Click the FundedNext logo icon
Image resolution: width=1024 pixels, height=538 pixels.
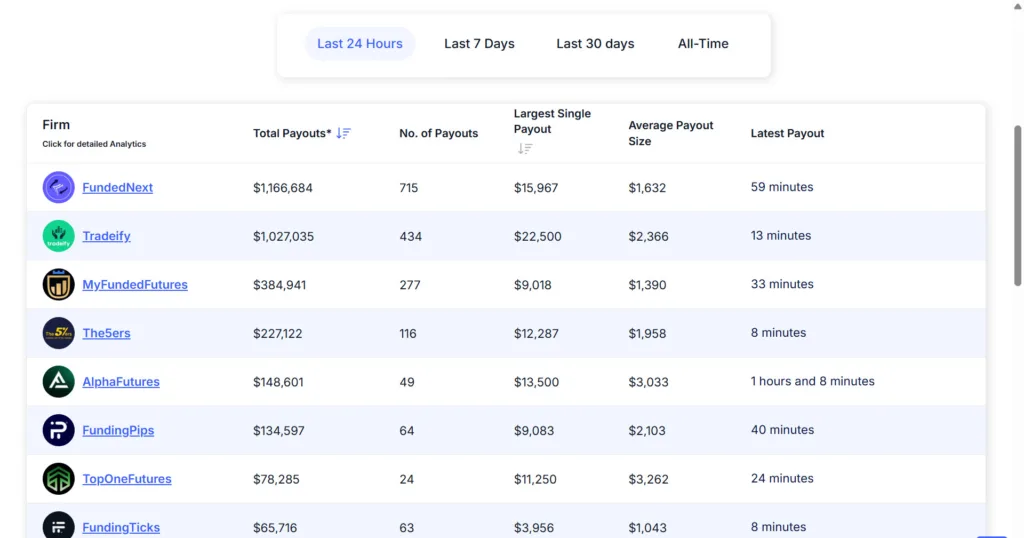(x=59, y=188)
